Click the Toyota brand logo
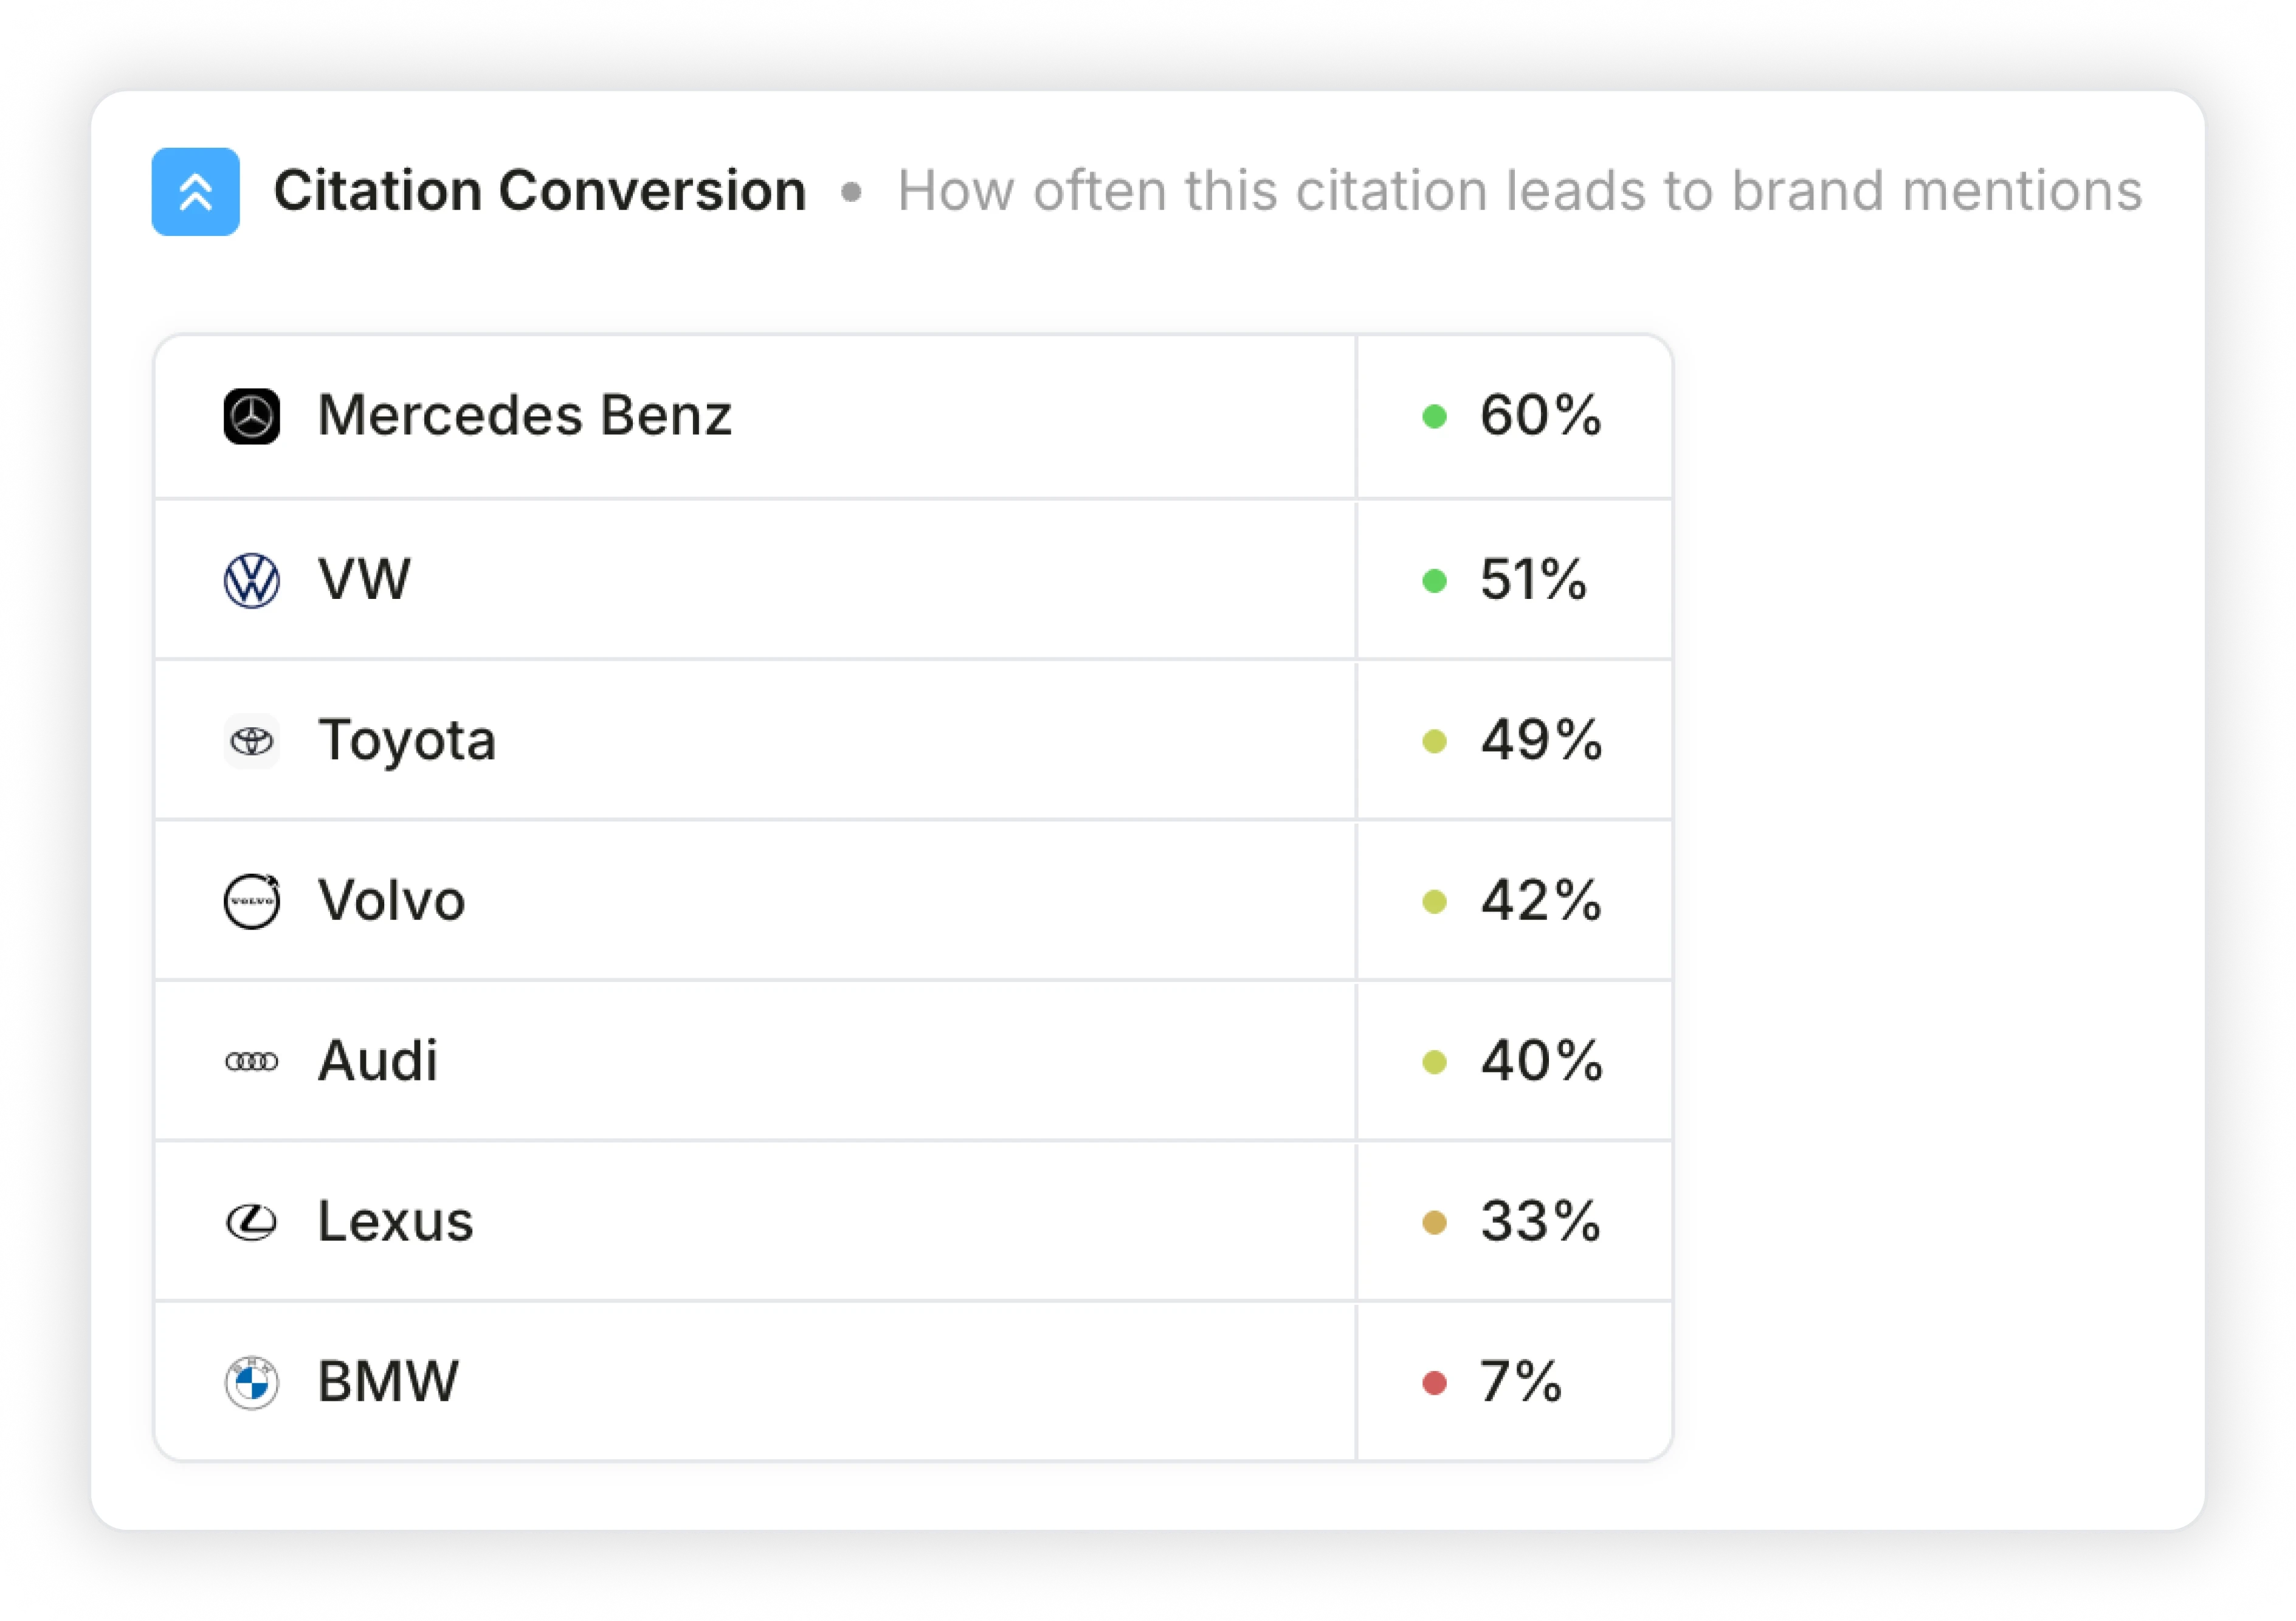 click(252, 742)
